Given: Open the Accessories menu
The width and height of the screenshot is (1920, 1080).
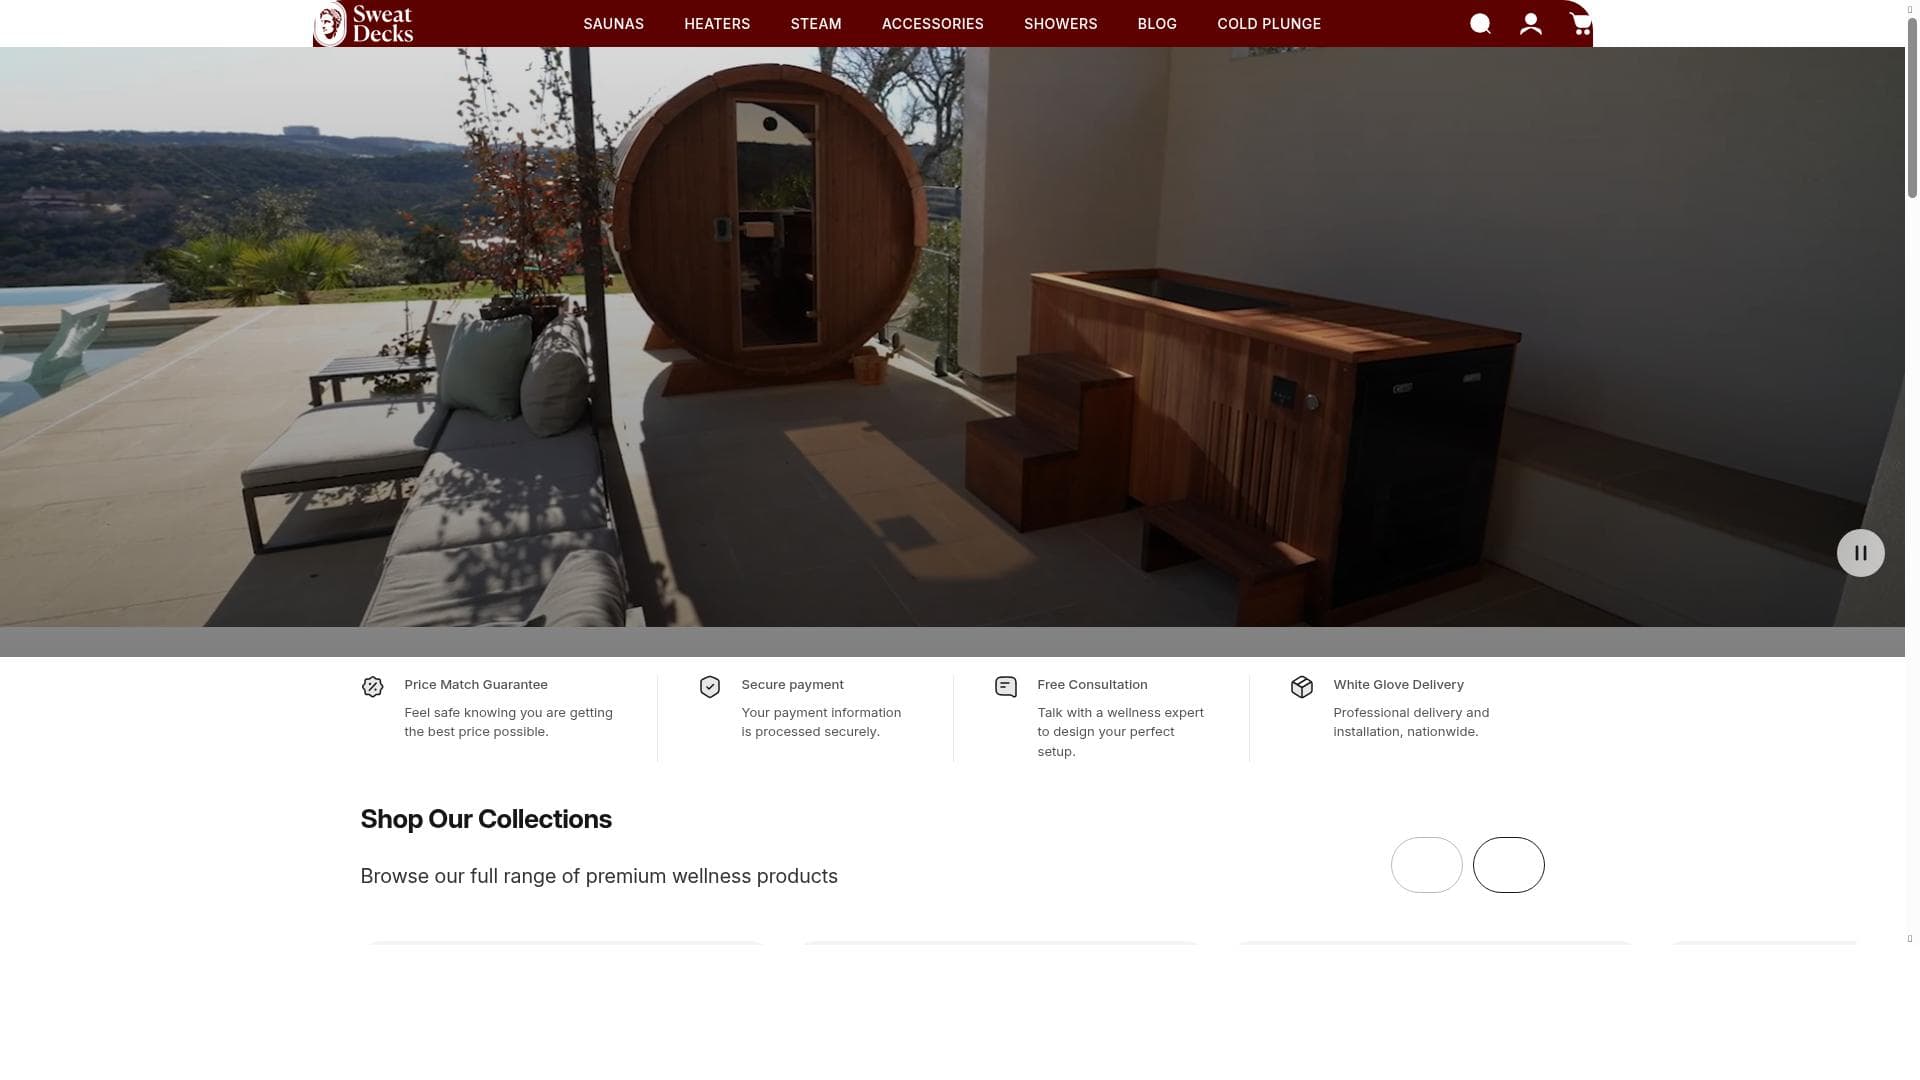Looking at the screenshot, I should click(932, 24).
